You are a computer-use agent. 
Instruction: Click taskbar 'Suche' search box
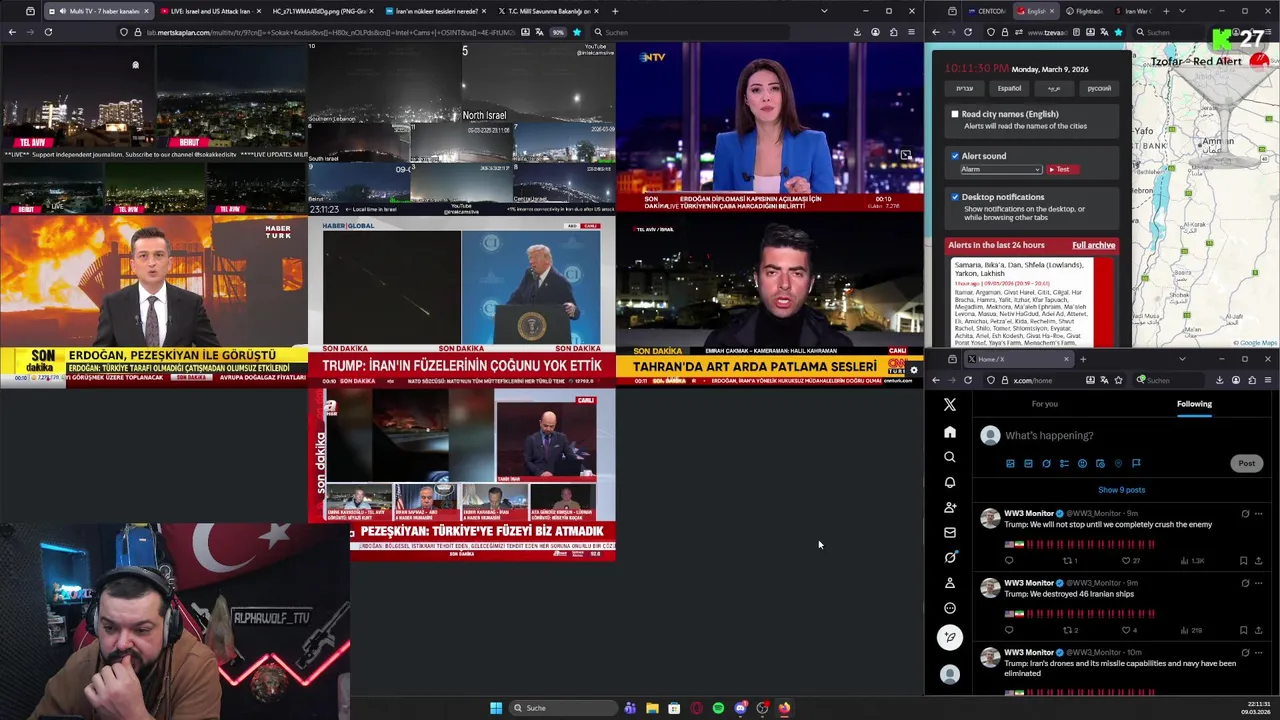click(x=563, y=708)
